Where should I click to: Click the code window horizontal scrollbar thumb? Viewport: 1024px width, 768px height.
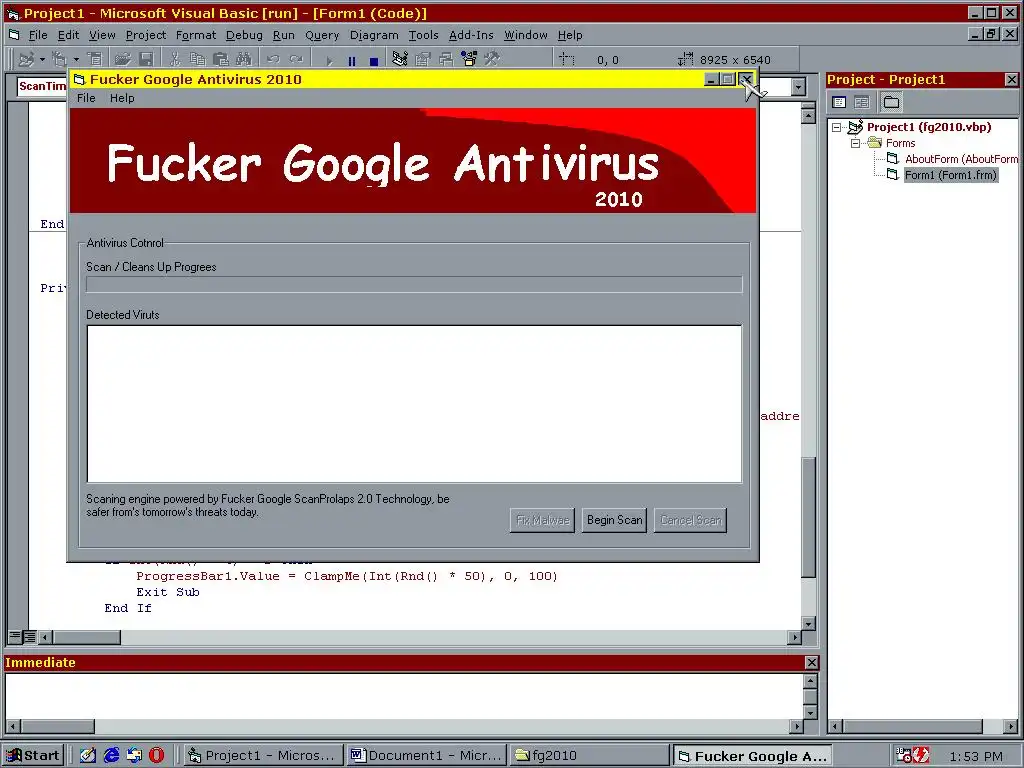87,637
